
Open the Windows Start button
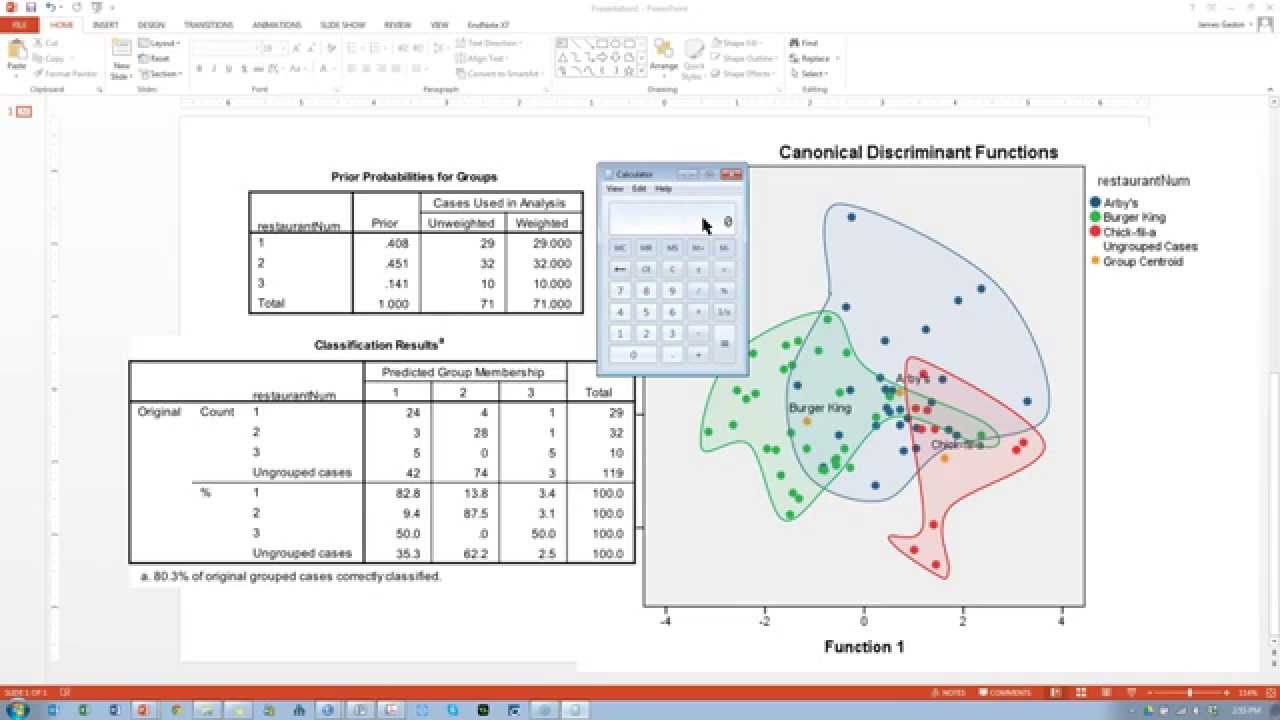[17, 710]
